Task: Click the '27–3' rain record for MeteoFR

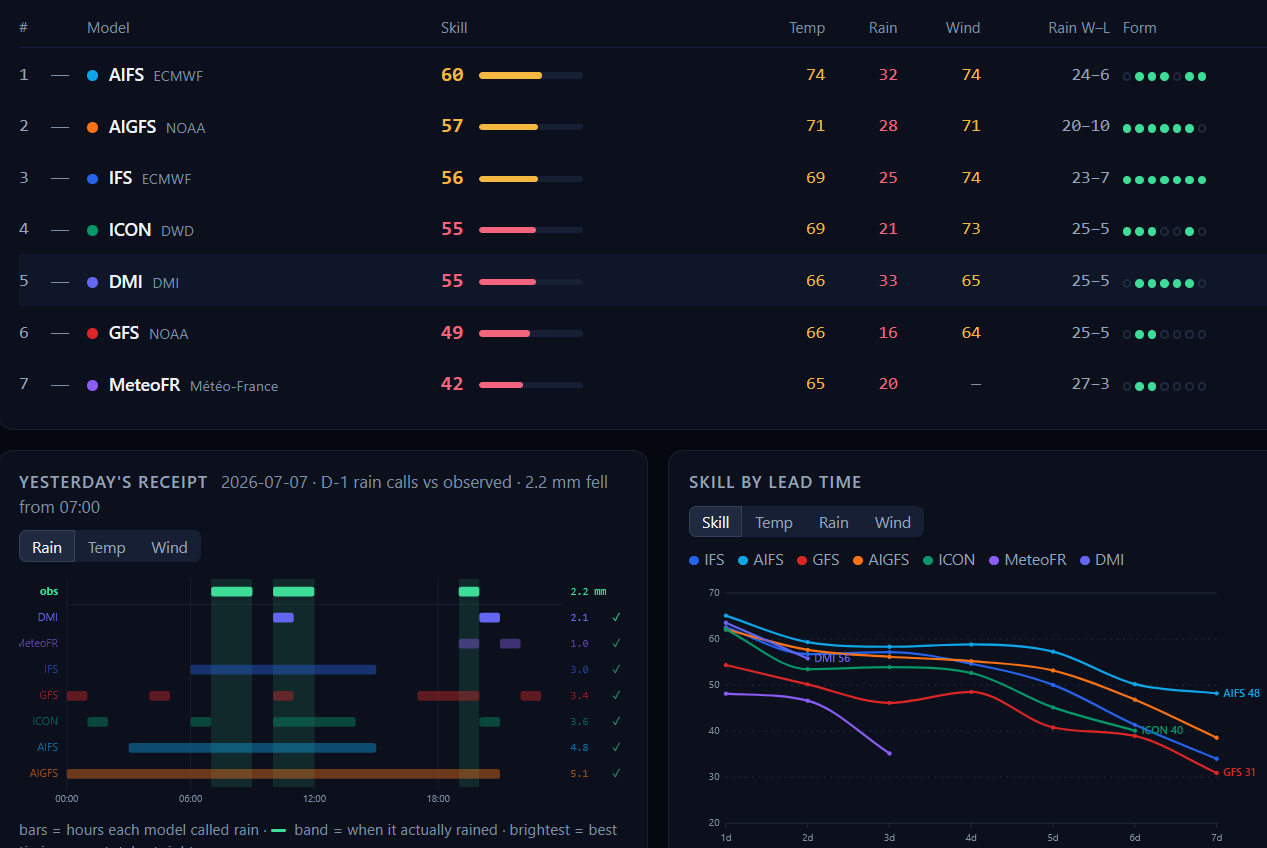Action: coord(1090,385)
